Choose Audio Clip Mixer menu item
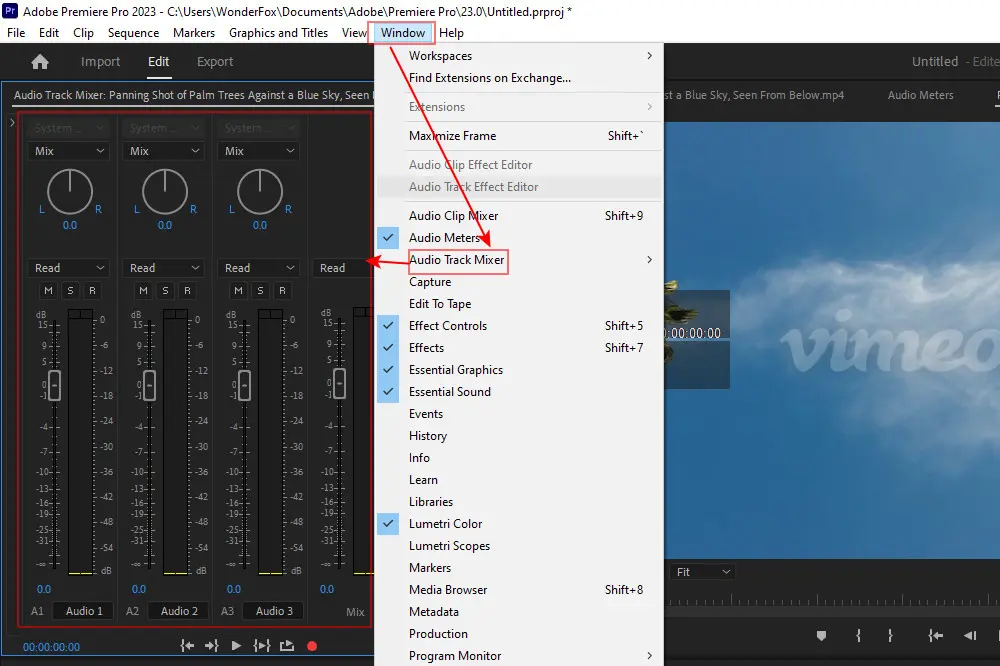This screenshot has width=1000, height=666. tap(519, 216)
